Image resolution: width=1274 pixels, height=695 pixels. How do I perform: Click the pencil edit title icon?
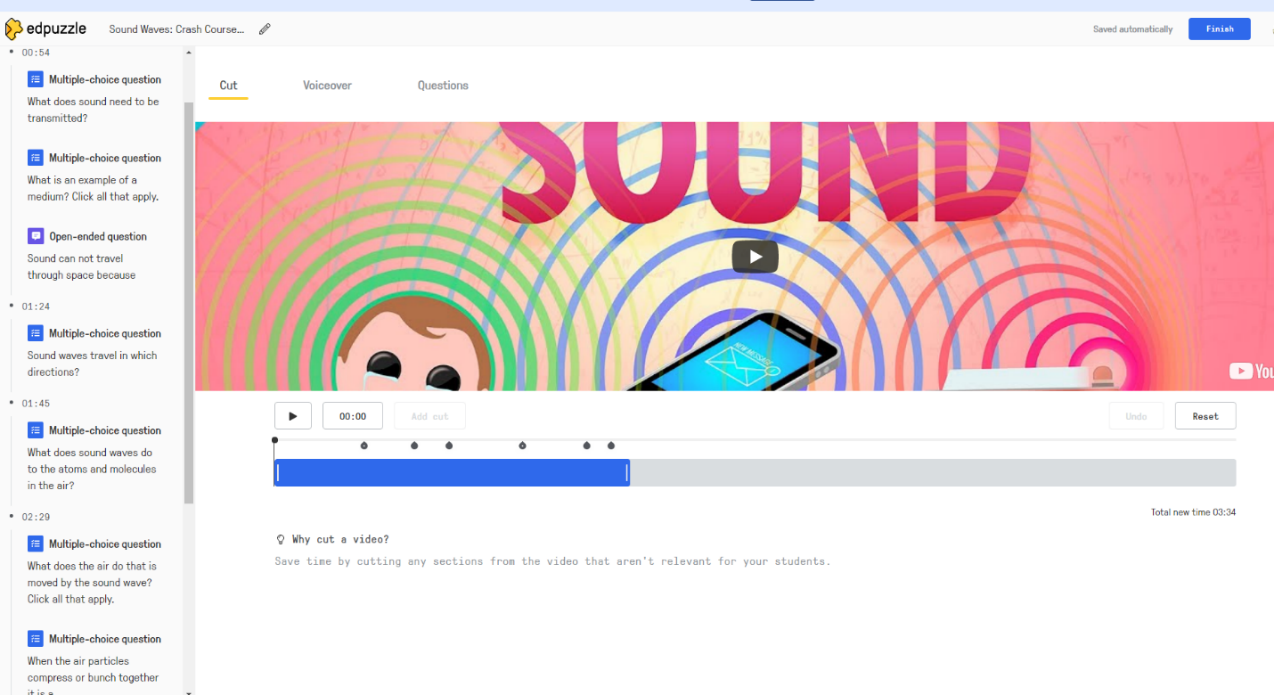point(264,29)
